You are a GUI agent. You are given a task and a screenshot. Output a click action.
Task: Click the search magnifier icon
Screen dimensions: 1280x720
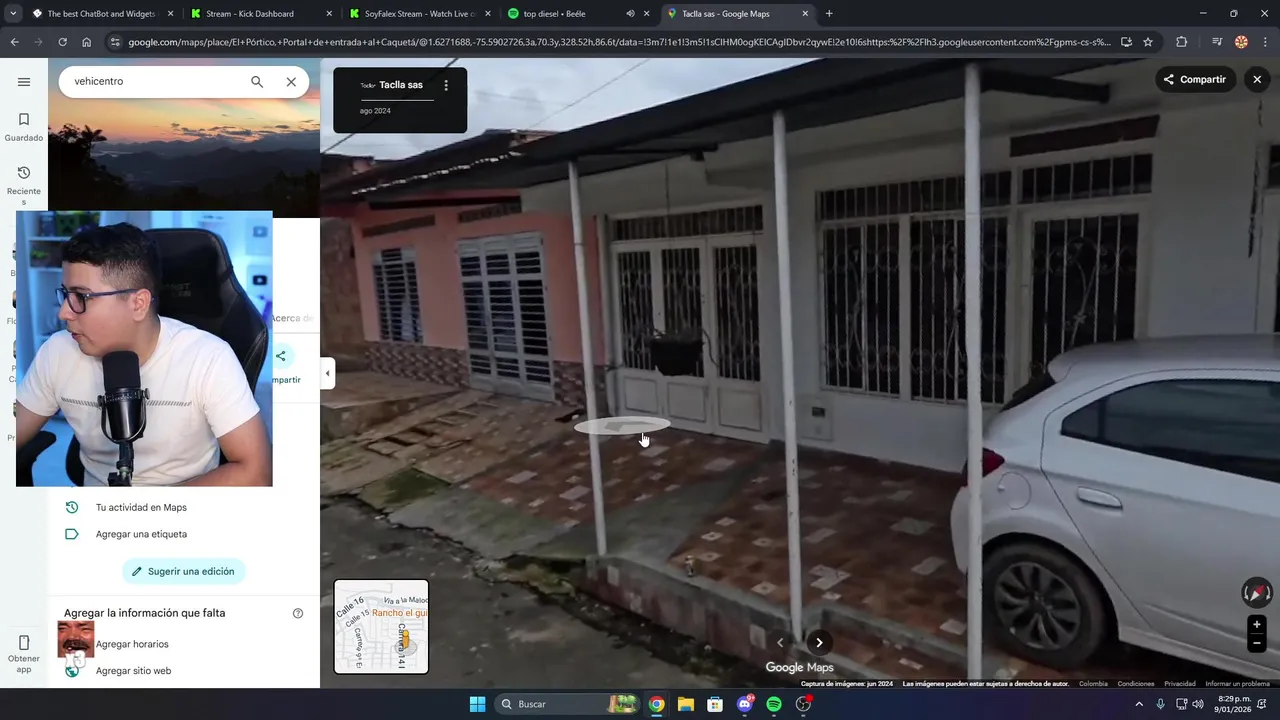pyautogui.click(x=257, y=82)
